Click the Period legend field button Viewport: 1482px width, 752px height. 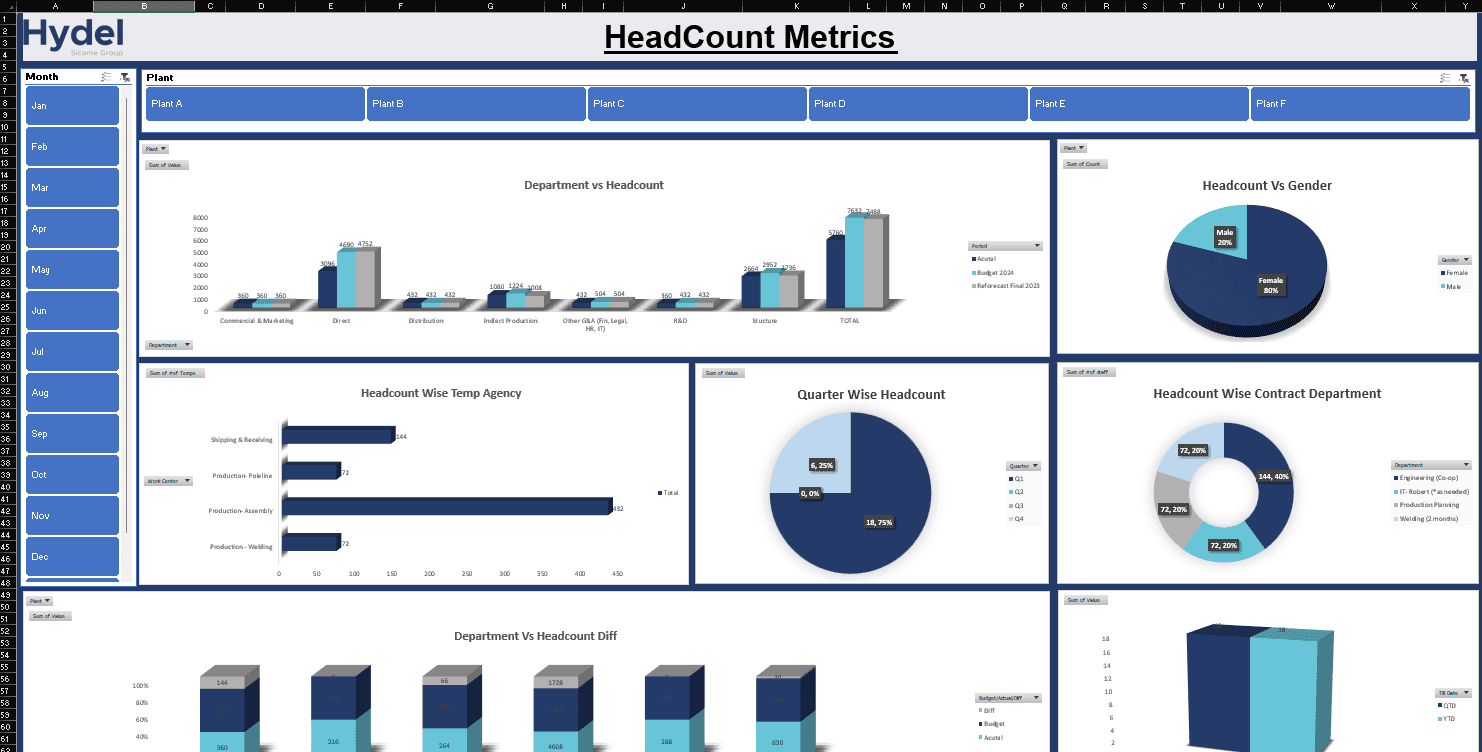[x=1005, y=245]
